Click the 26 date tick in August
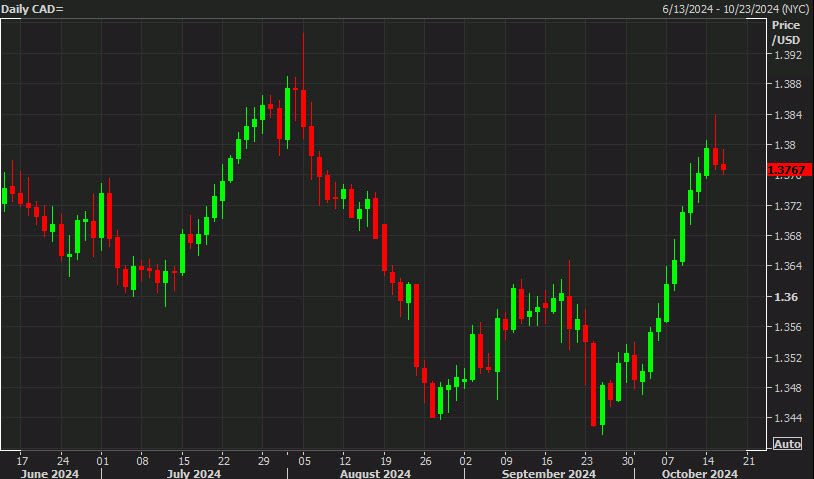 coord(426,461)
